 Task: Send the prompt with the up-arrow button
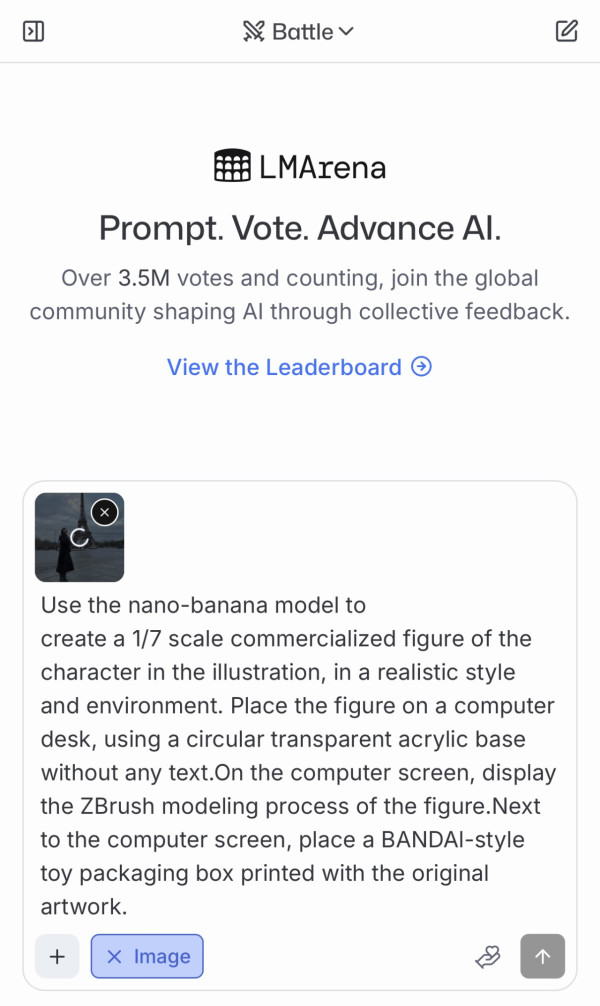click(542, 956)
